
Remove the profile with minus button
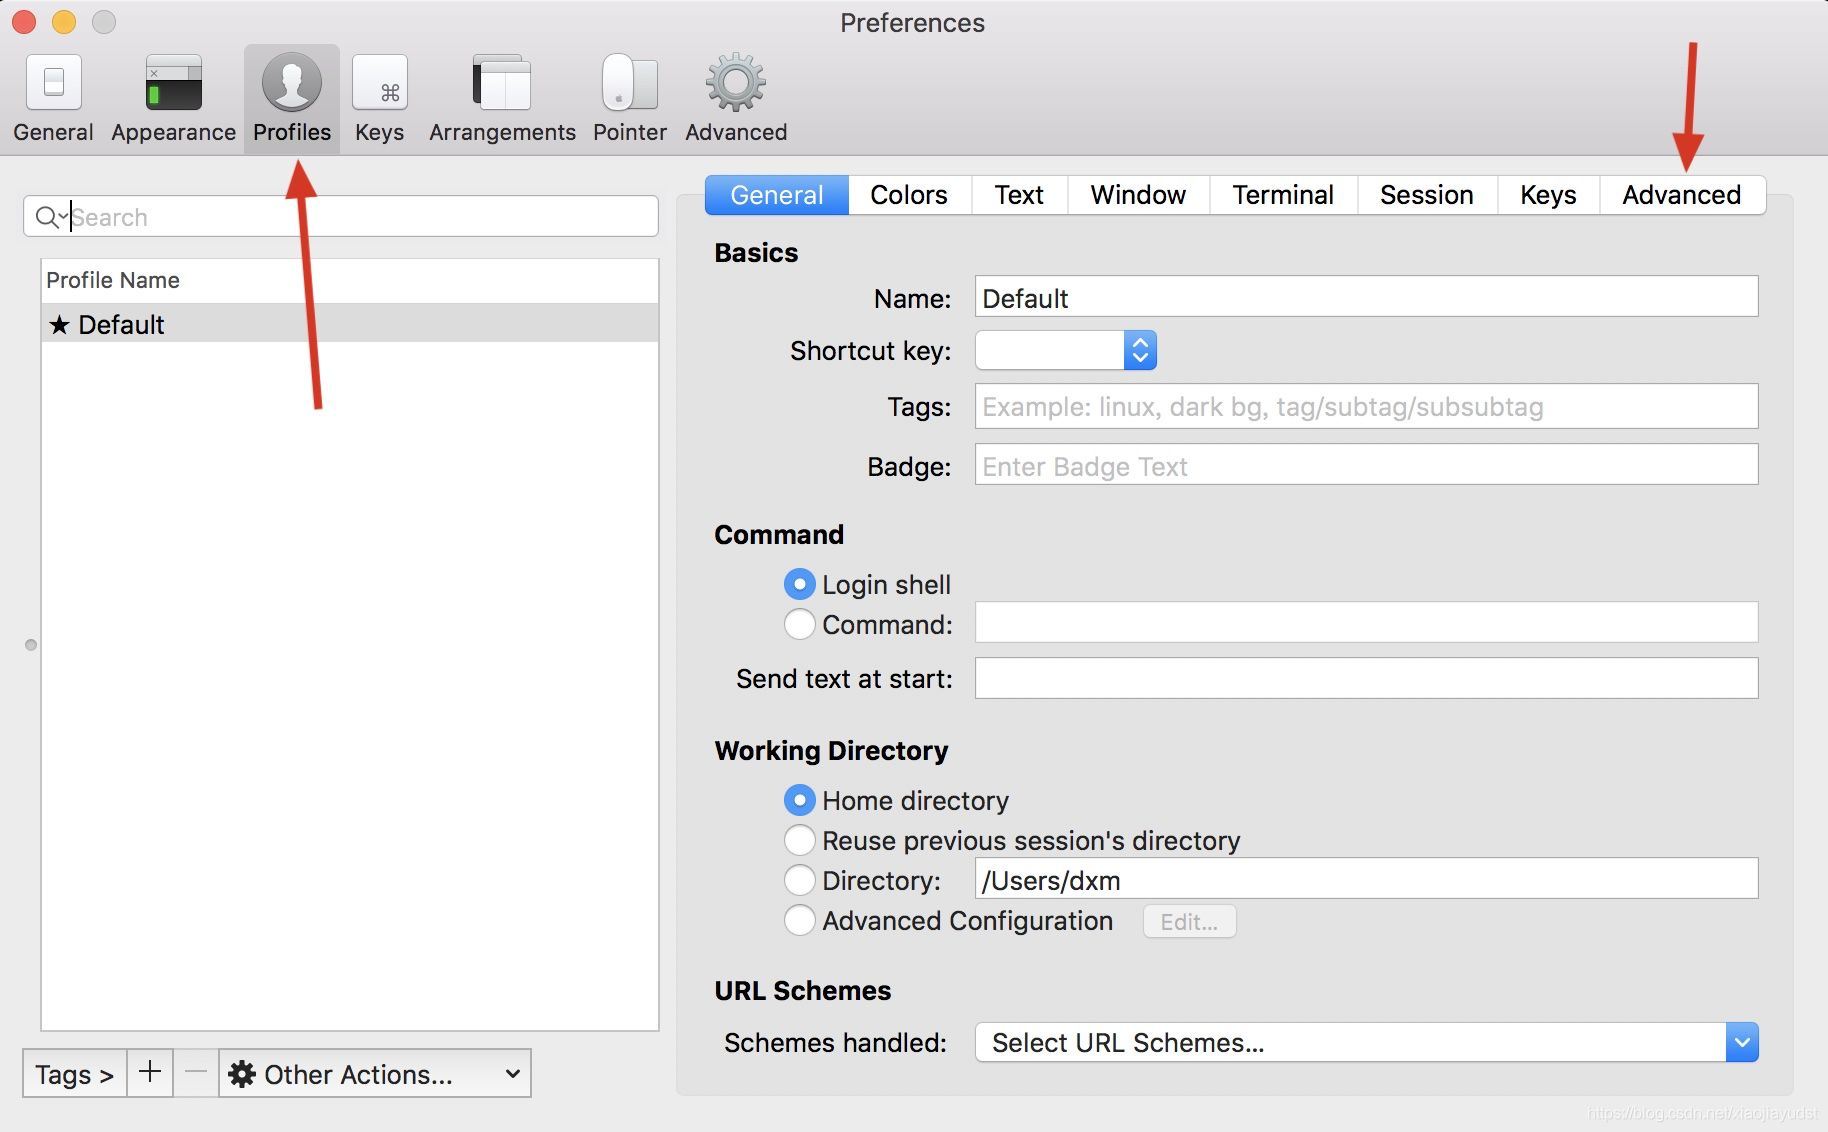[x=196, y=1073]
